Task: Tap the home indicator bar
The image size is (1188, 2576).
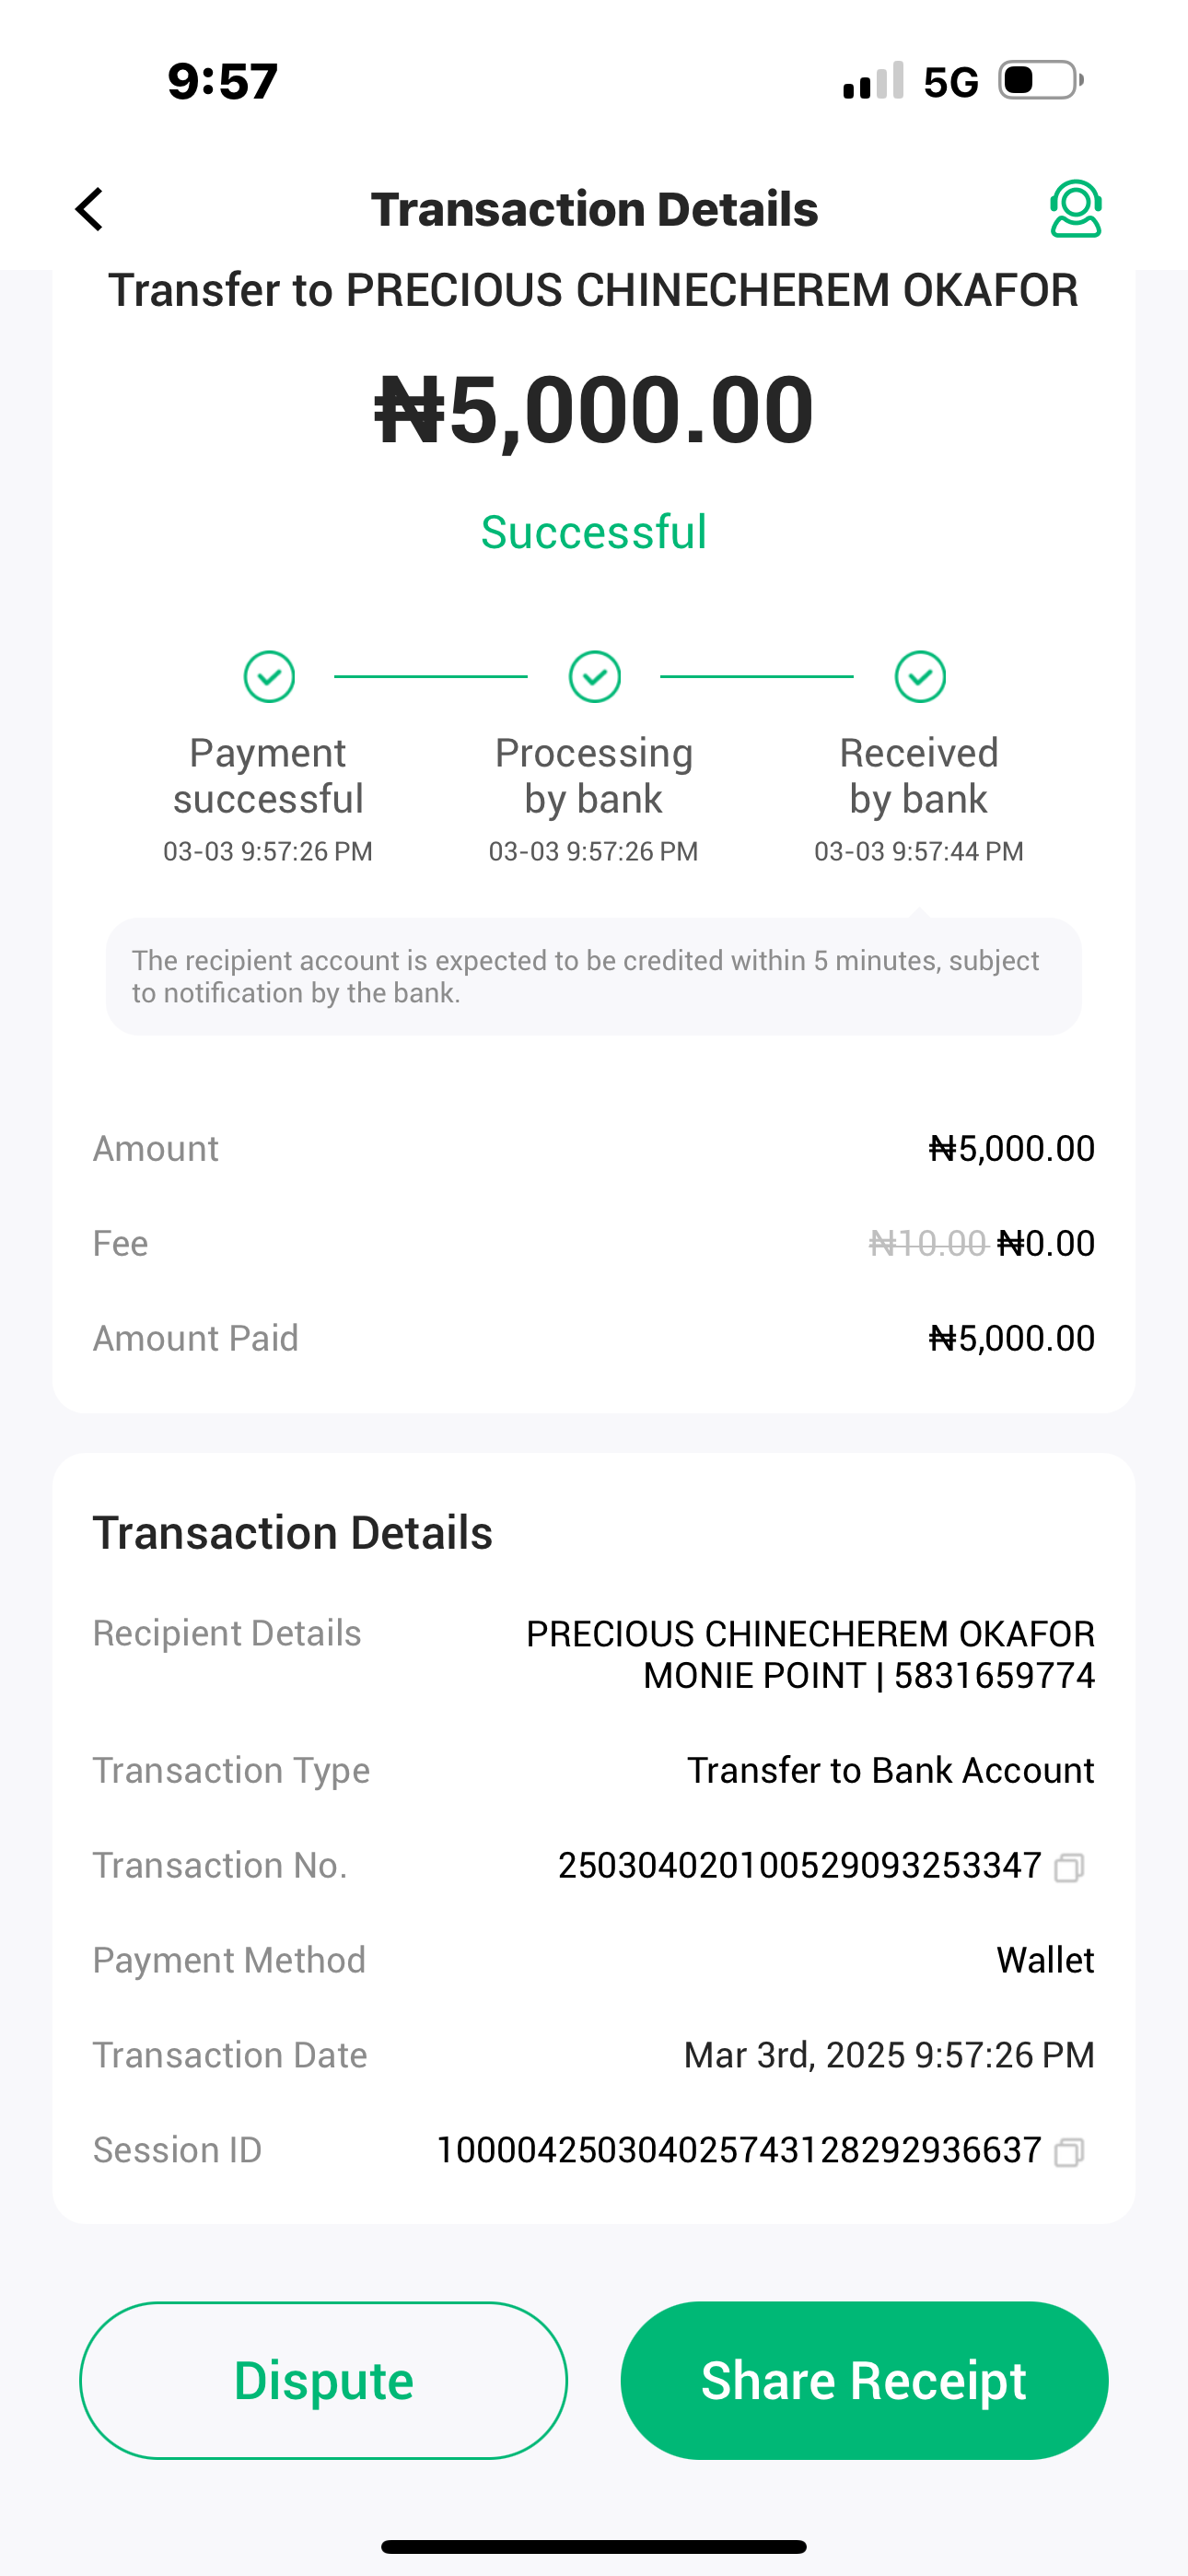Action: (x=594, y=2546)
